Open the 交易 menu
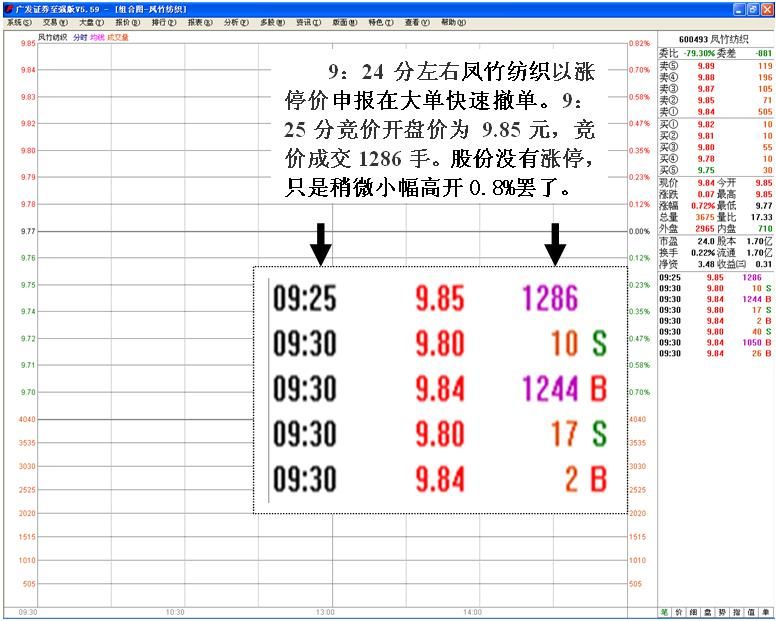The width and height of the screenshot is (776, 621). 55,22
